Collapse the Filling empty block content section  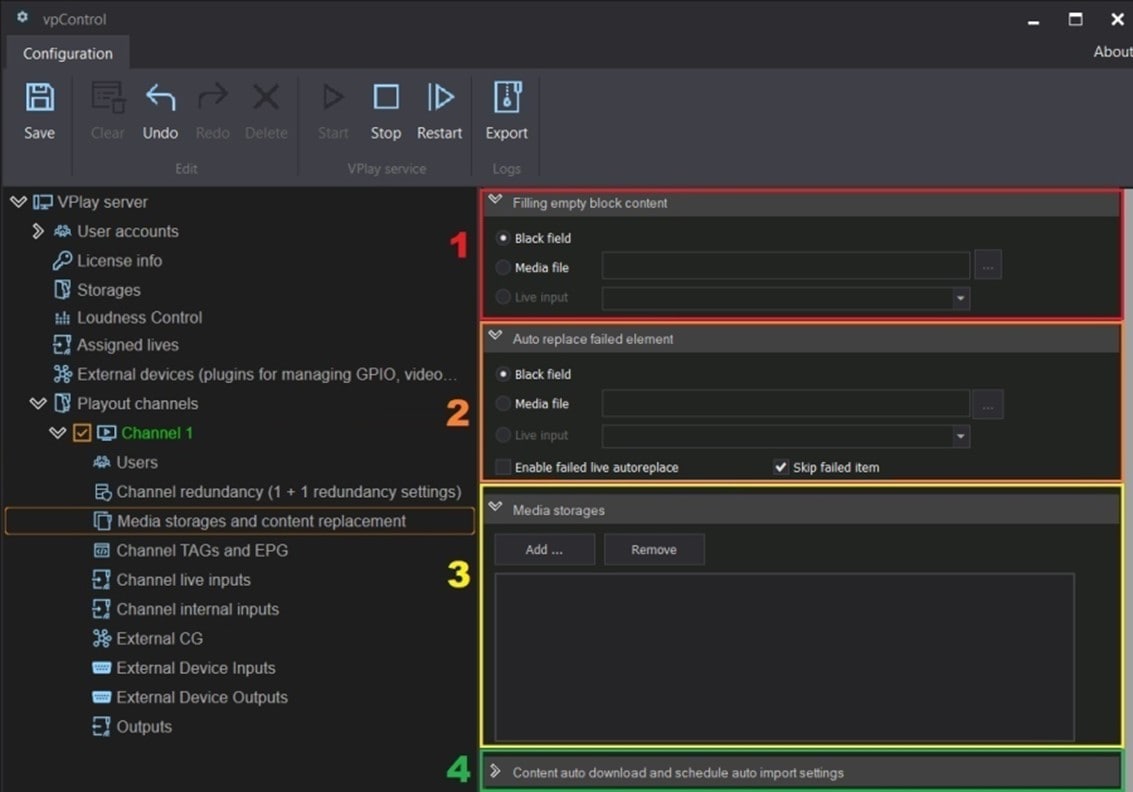click(496, 200)
